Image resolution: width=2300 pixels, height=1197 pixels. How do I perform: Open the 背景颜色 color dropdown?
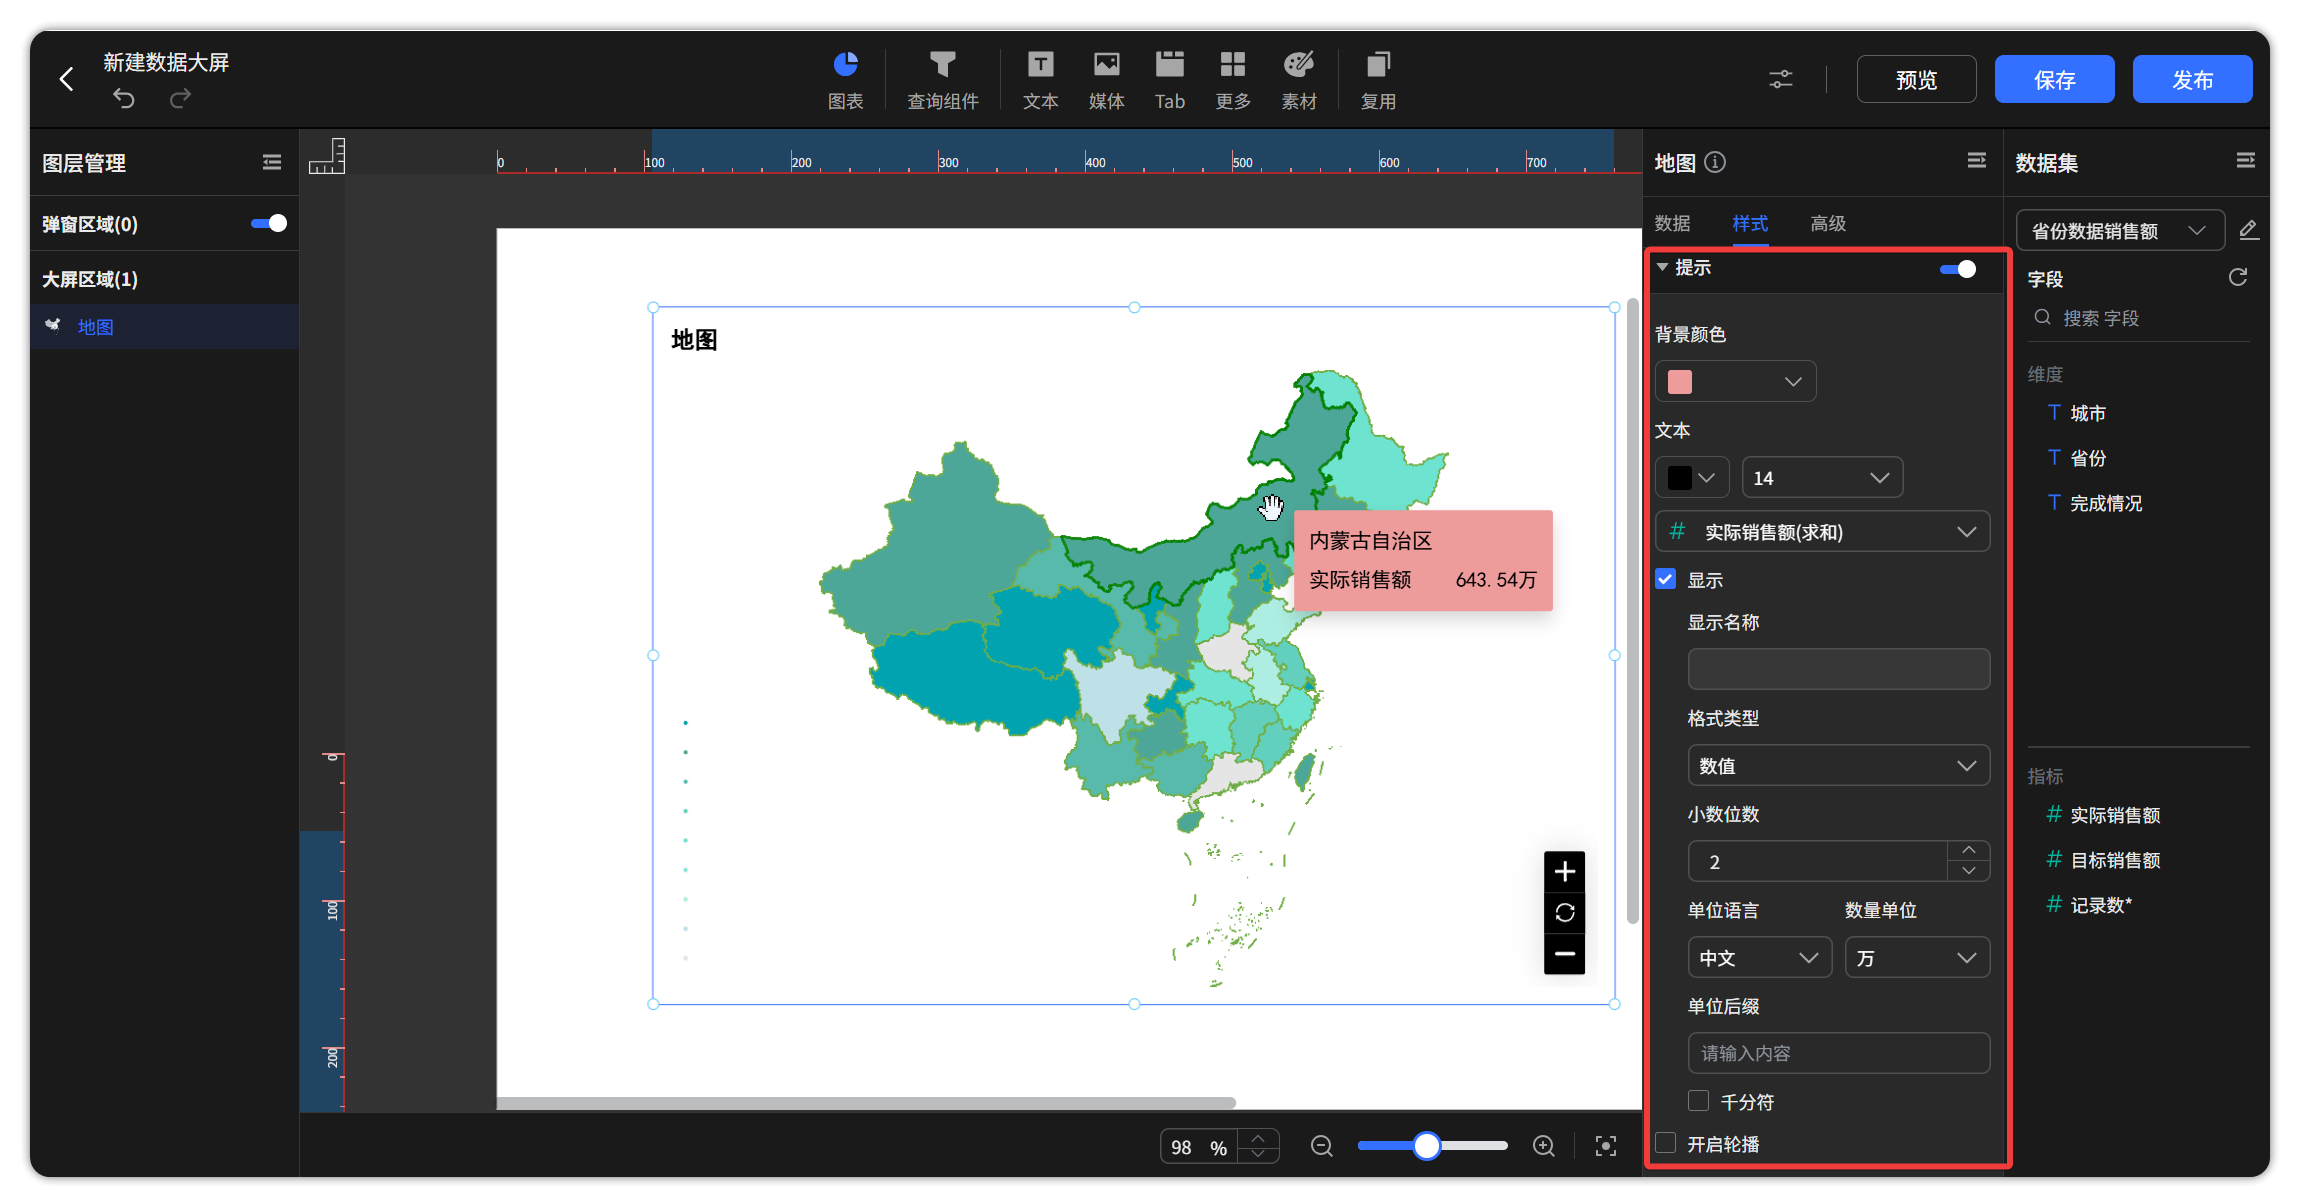tap(1735, 381)
